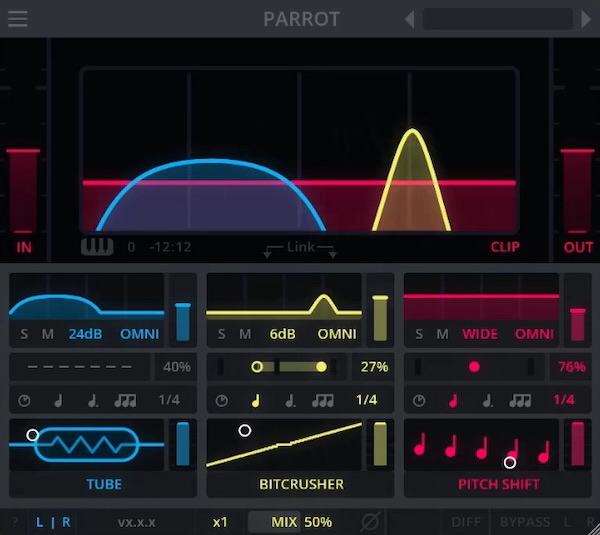Open yellow band 1/4 rate dropdown
This screenshot has width=600, height=535.
(367, 400)
